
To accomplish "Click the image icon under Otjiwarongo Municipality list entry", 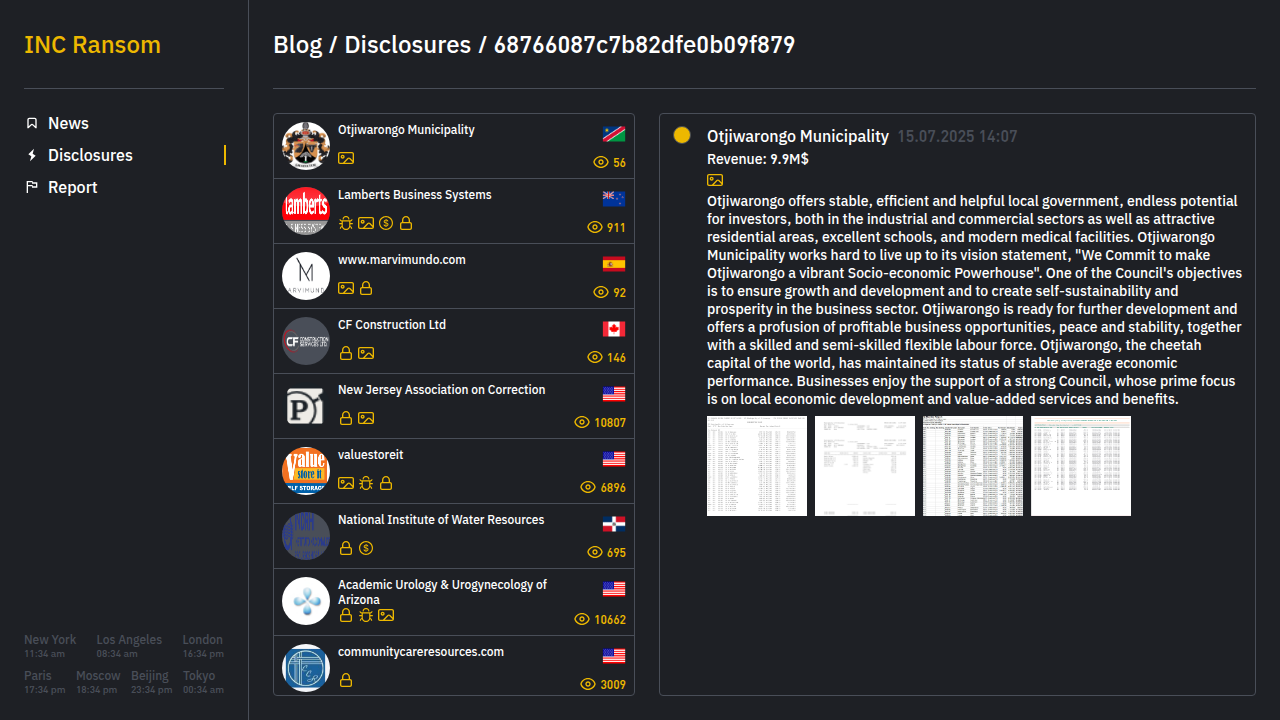I will 346,158.
